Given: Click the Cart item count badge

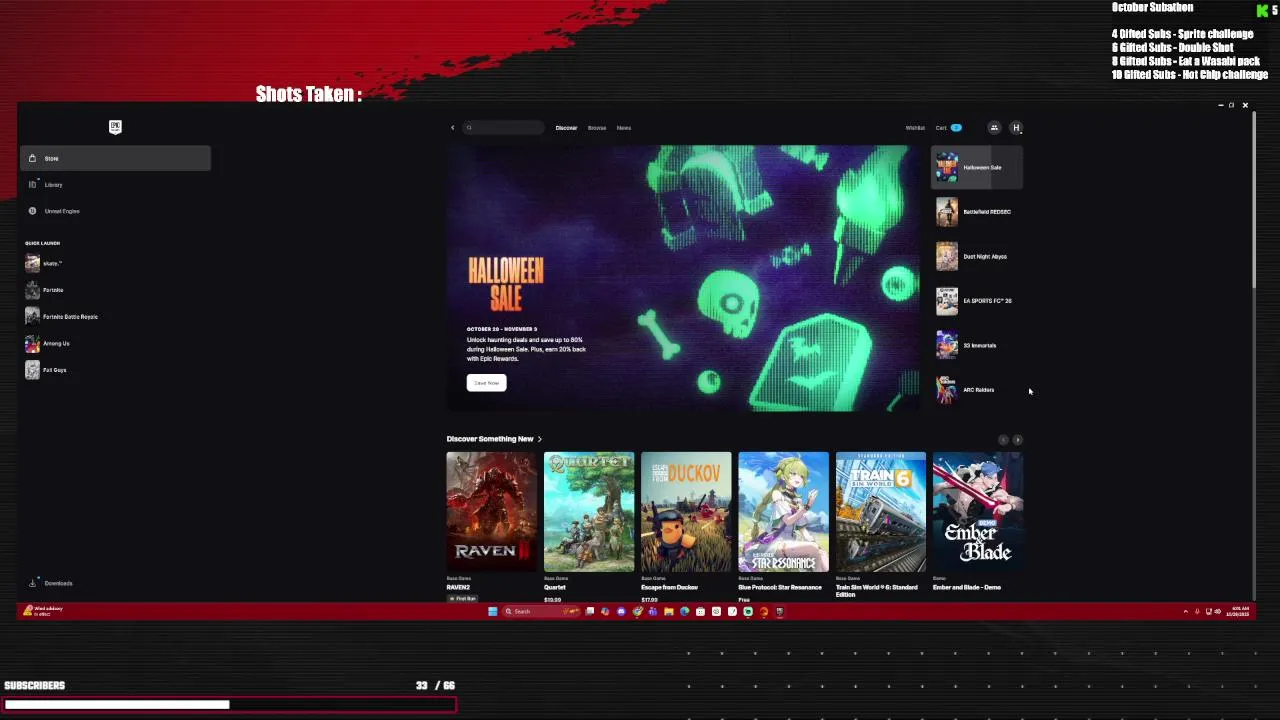Looking at the screenshot, I should (x=956, y=128).
